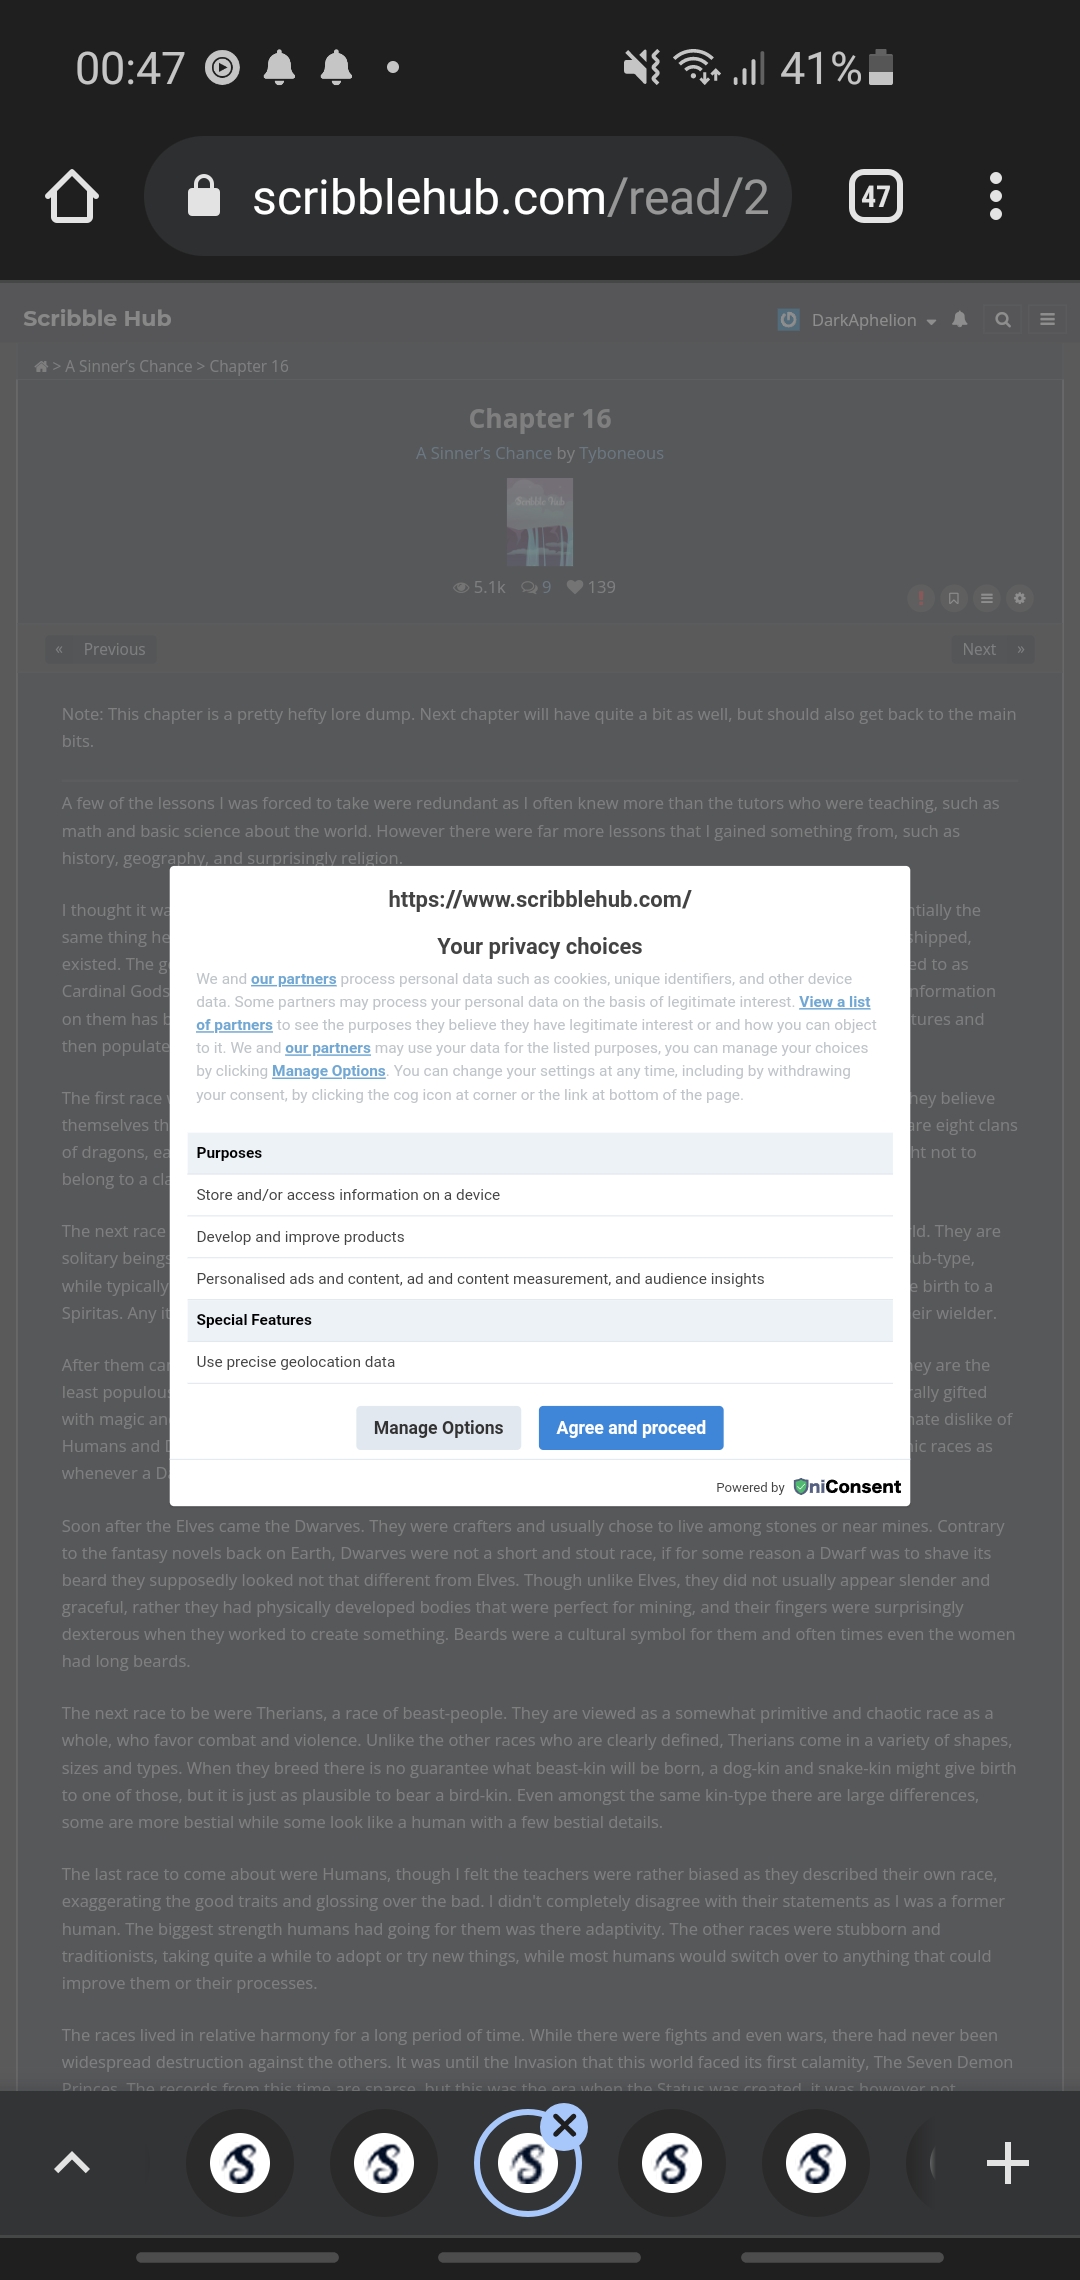Open the Scribble Hub hamburger menu
1080x2280 pixels.
(1047, 319)
